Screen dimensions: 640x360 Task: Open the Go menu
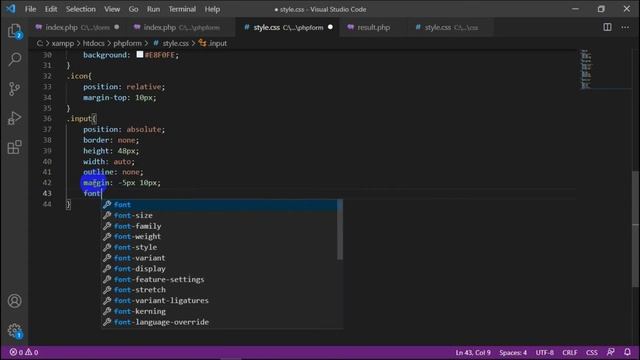point(133,9)
